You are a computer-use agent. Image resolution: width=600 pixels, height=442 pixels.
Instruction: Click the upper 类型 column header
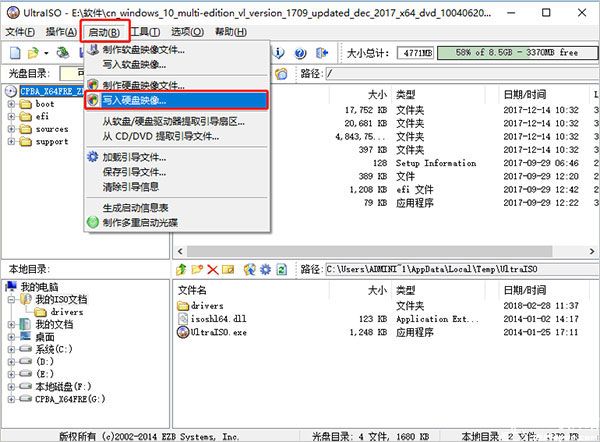tap(405, 94)
